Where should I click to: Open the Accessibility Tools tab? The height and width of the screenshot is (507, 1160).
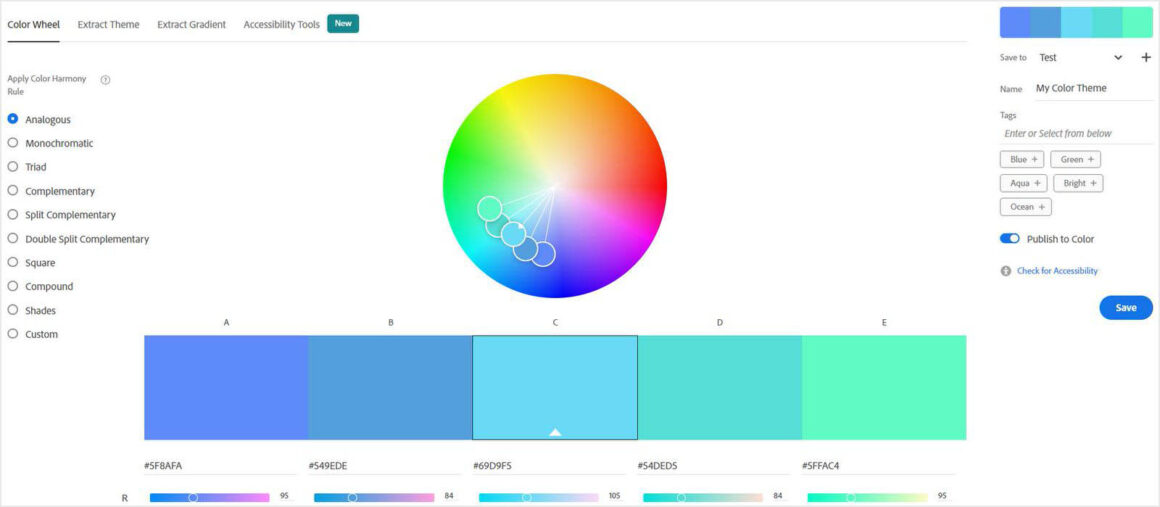(281, 24)
